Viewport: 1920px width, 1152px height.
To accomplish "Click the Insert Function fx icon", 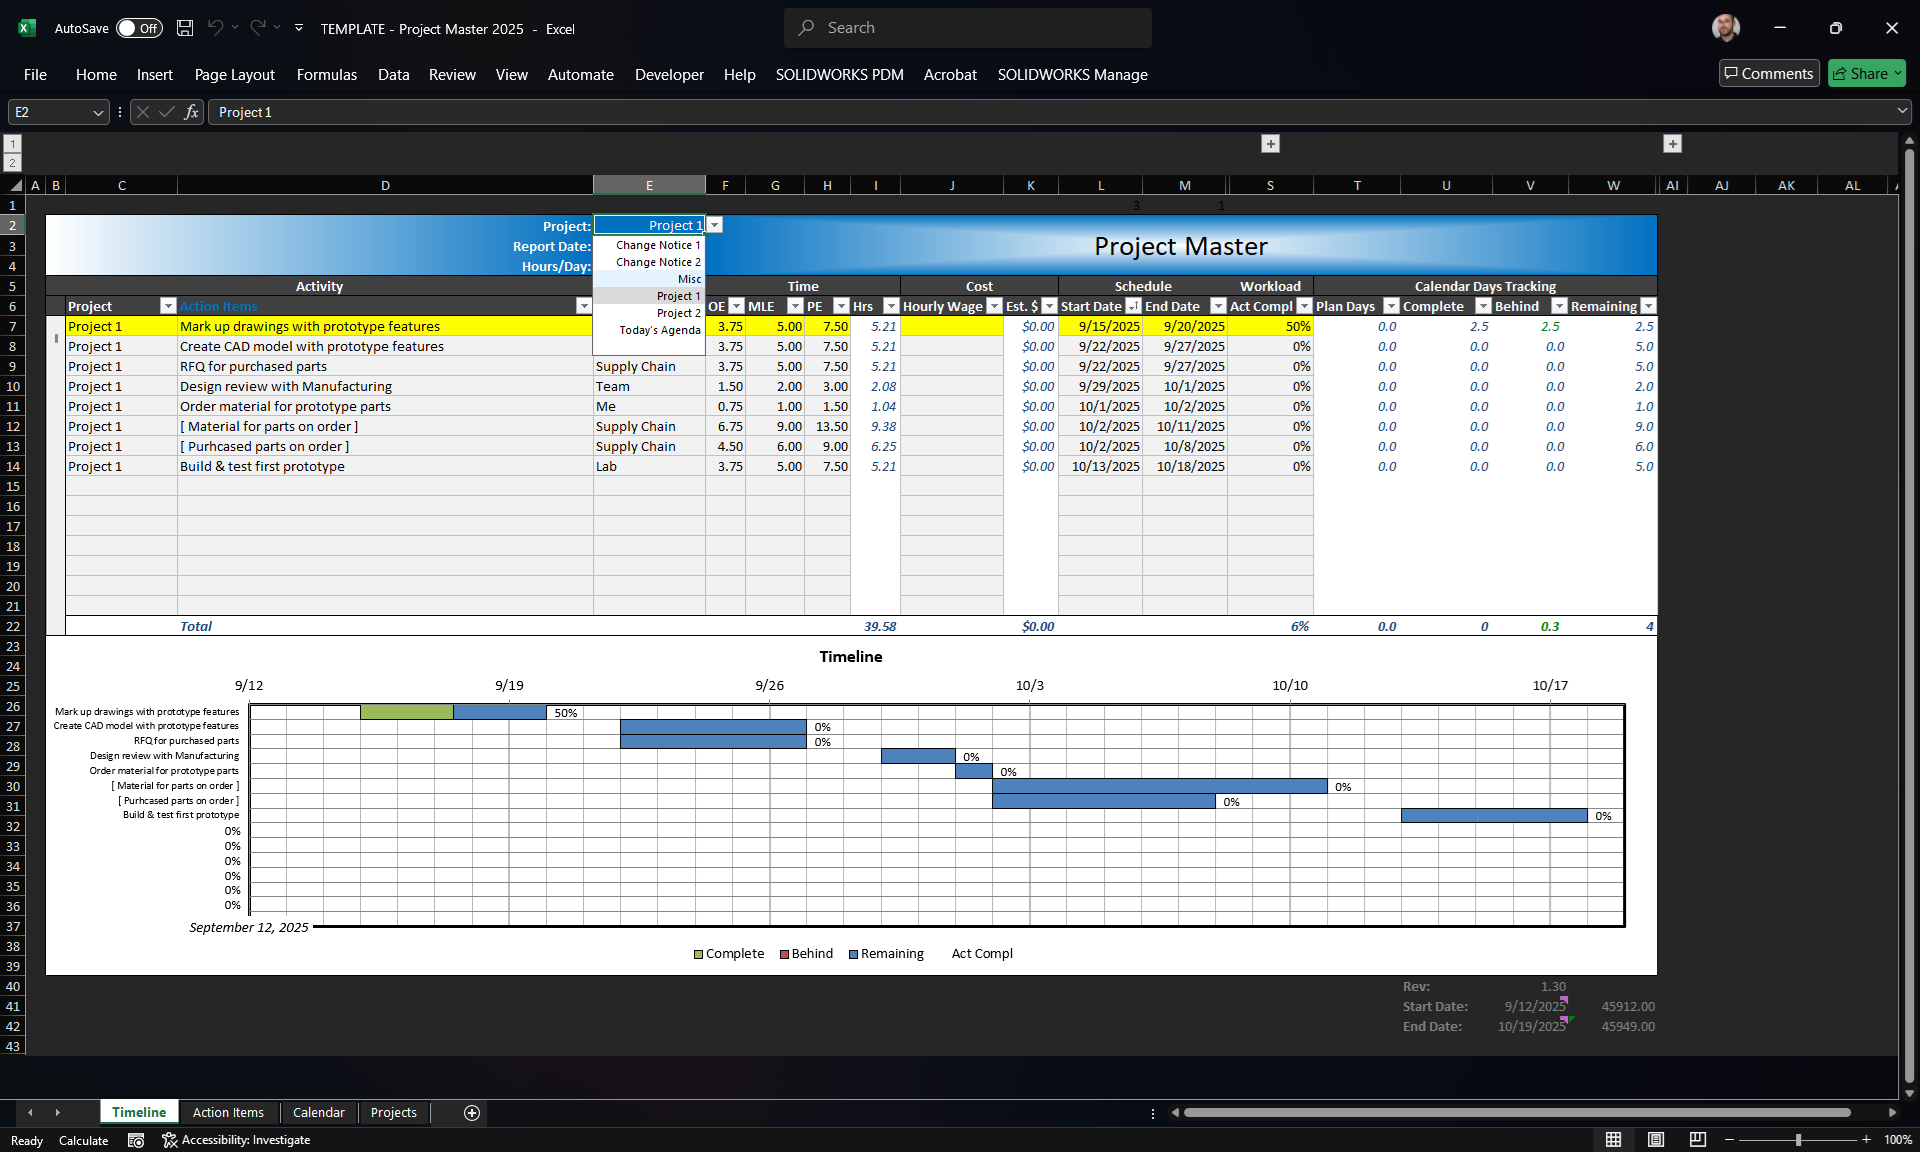I will pyautogui.click(x=191, y=112).
